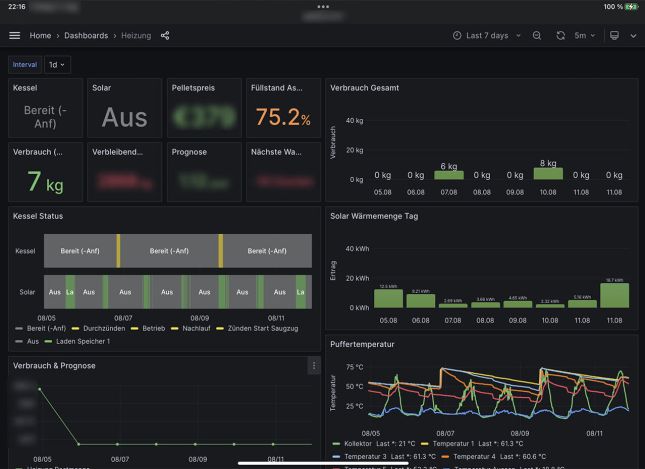The height and width of the screenshot is (469, 645).
Task: Share the Heizung dashboard
Action: pos(165,36)
